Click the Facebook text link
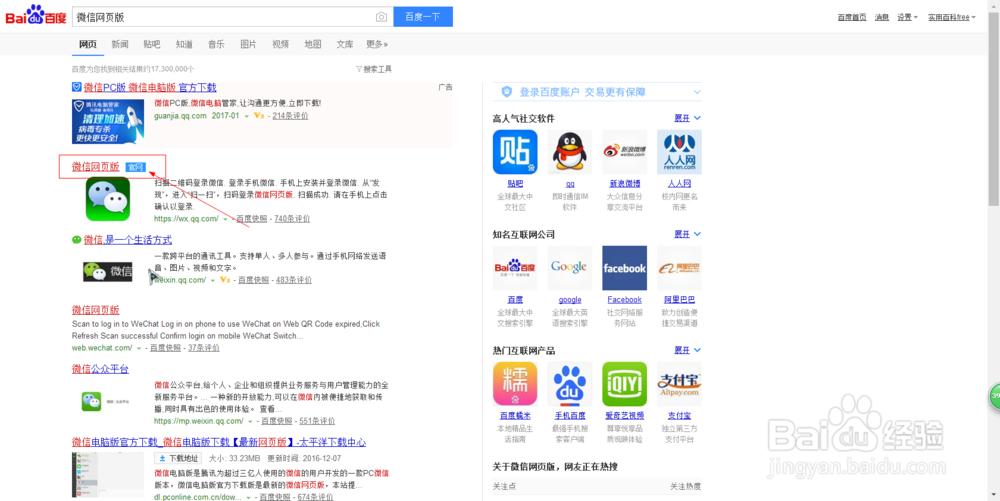1000x501 pixels. [x=624, y=300]
